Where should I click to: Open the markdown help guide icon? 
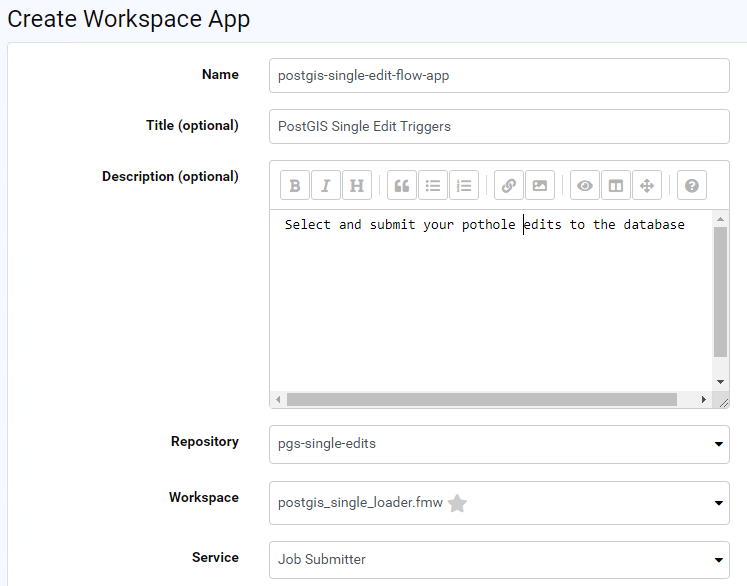point(692,186)
